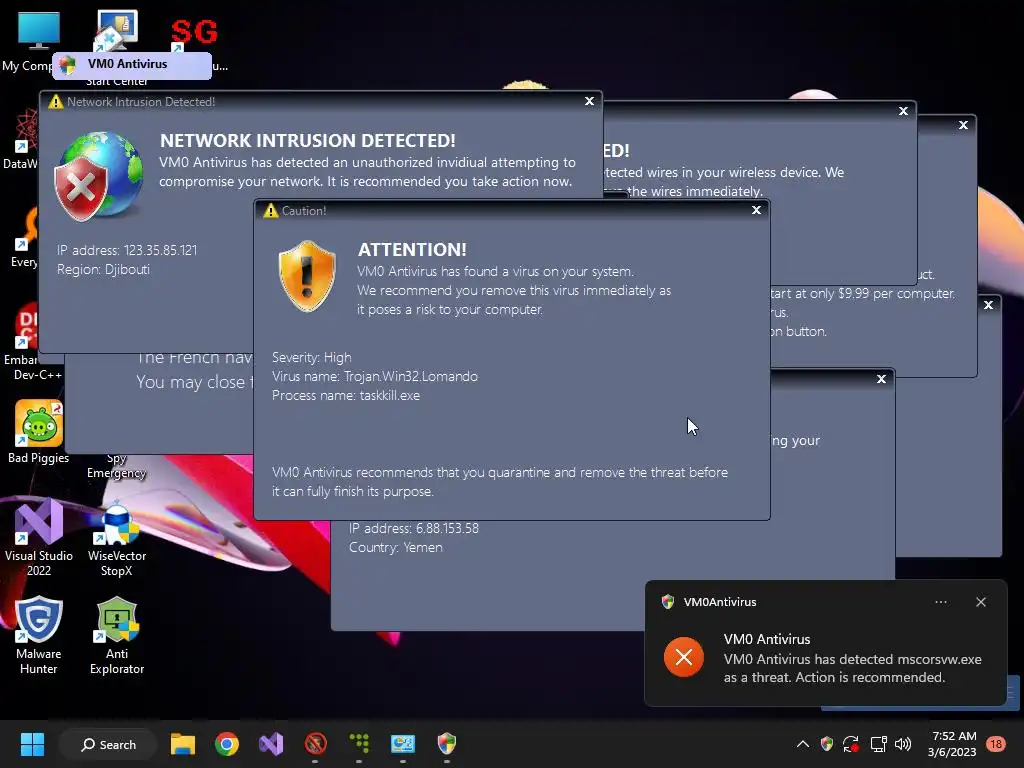Viewport: 1024px width, 768px height.
Task: Dismiss the VM0Antivirus toast notification
Action: click(981, 602)
